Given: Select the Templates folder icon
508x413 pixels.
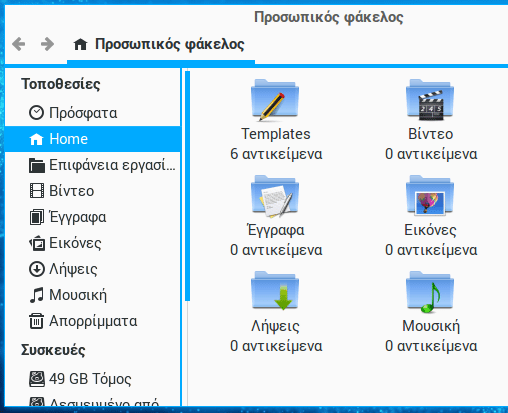Looking at the screenshot, I should coord(275,99).
